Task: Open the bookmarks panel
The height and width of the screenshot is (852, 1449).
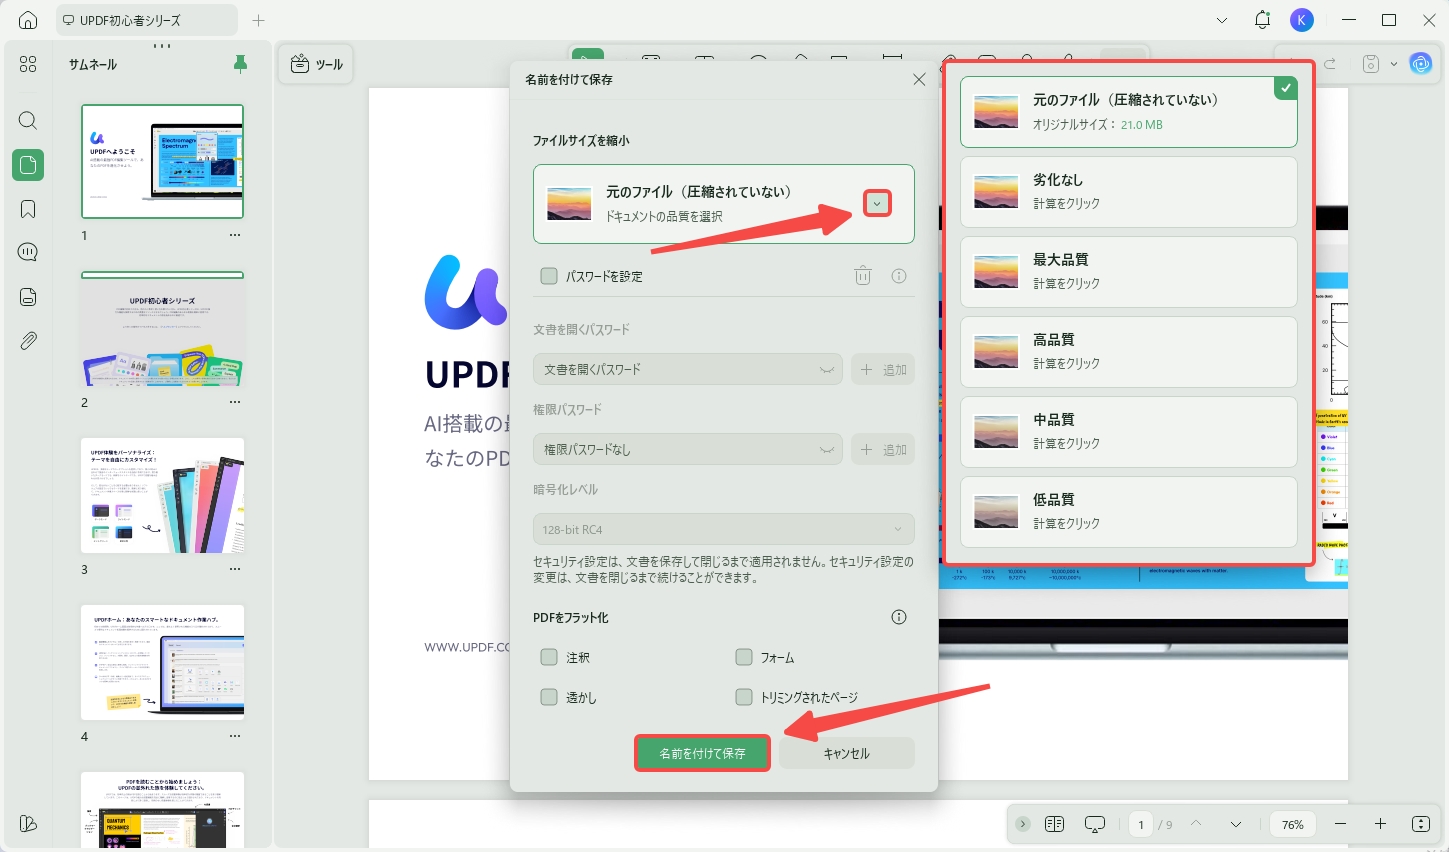Action: (28, 209)
